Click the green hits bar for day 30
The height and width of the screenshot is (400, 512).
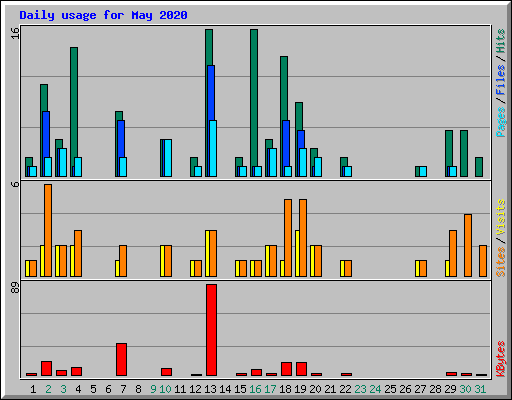464,153
